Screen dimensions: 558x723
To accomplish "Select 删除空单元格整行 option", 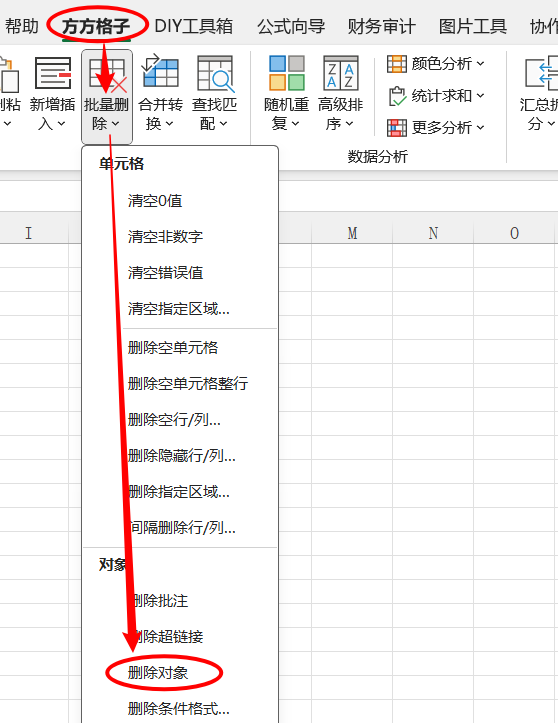I will pos(188,383).
